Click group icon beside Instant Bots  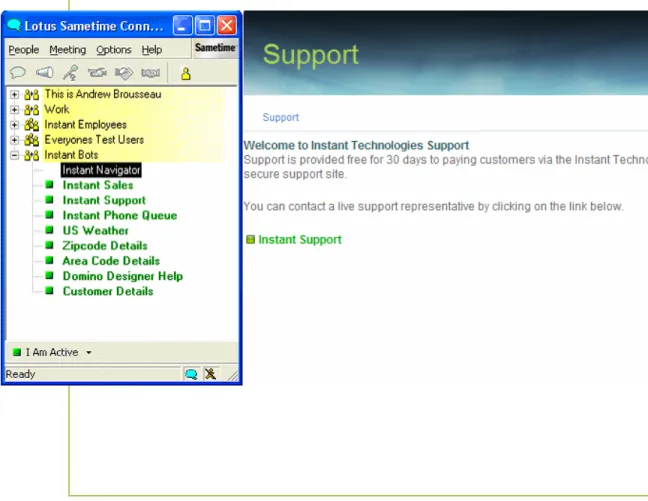click(31, 155)
